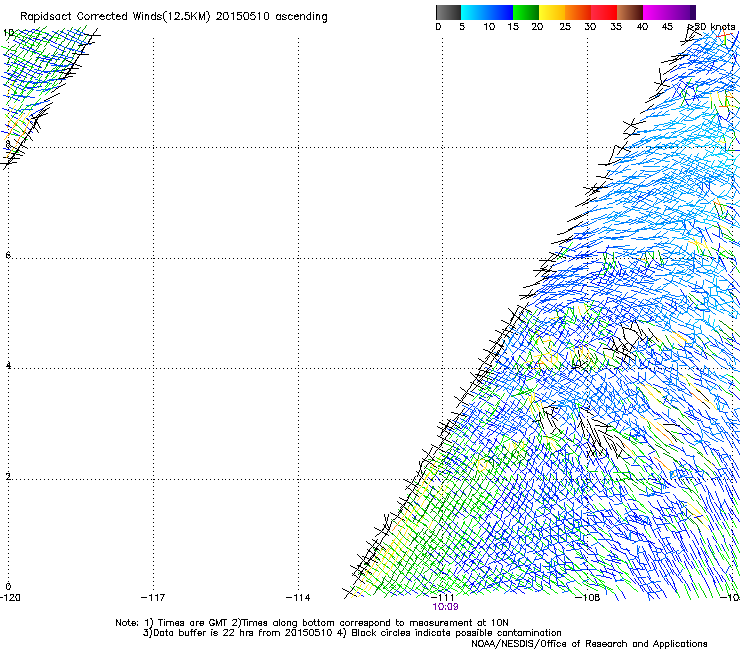Click the NOAA/NESDIS Office of Research credit
This screenshot has width=740, height=650.
[589, 644]
